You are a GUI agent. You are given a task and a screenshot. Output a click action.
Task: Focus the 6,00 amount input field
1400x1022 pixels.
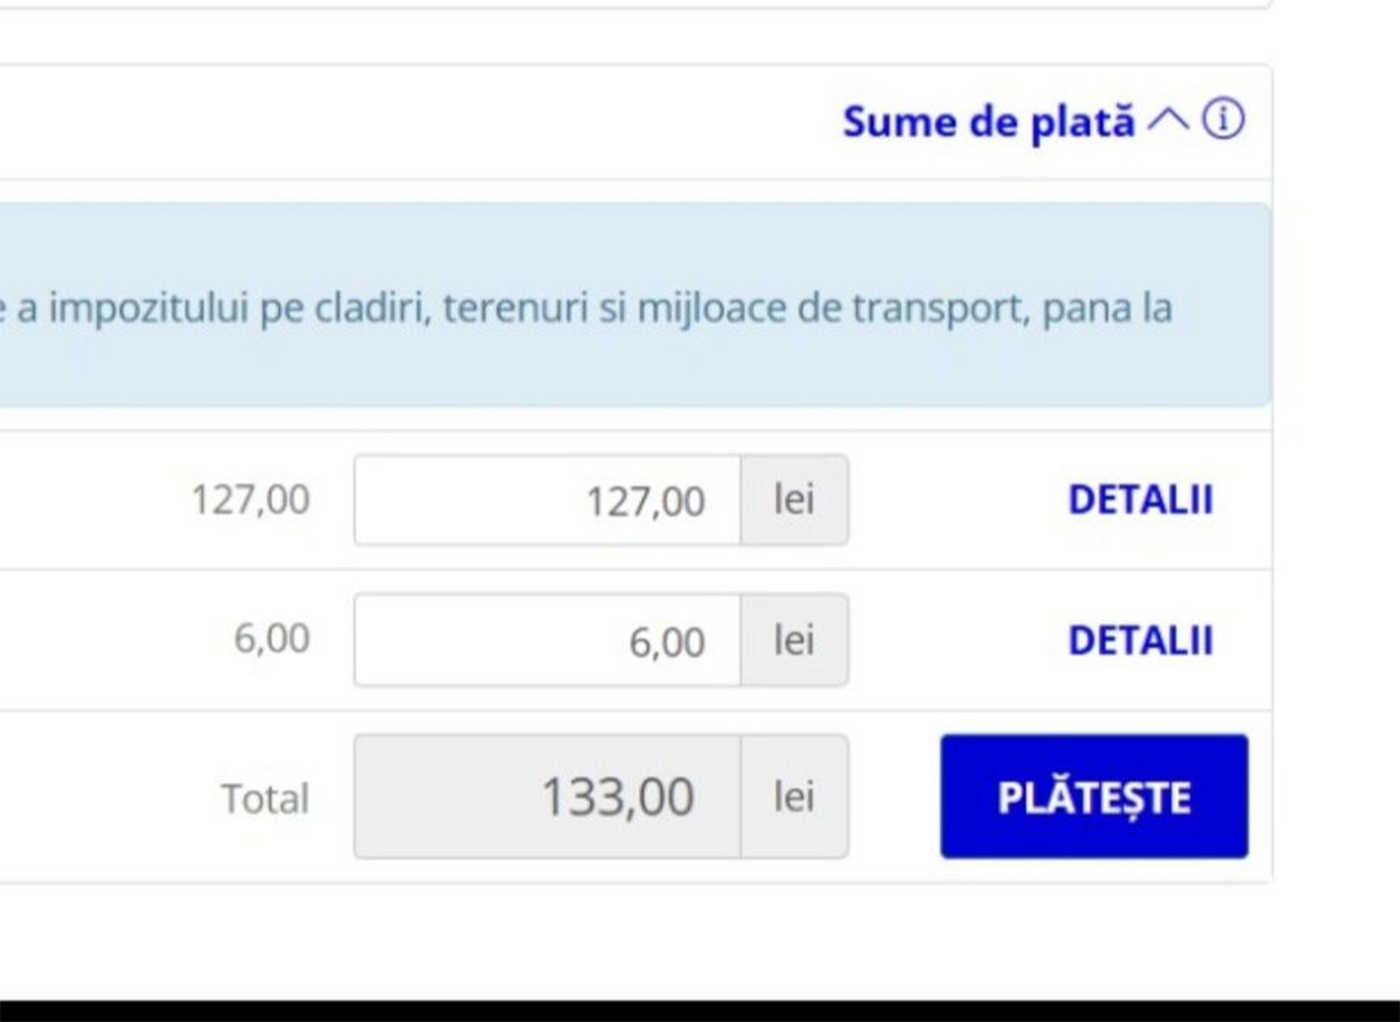pyautogui.click(x=547, y=640)
